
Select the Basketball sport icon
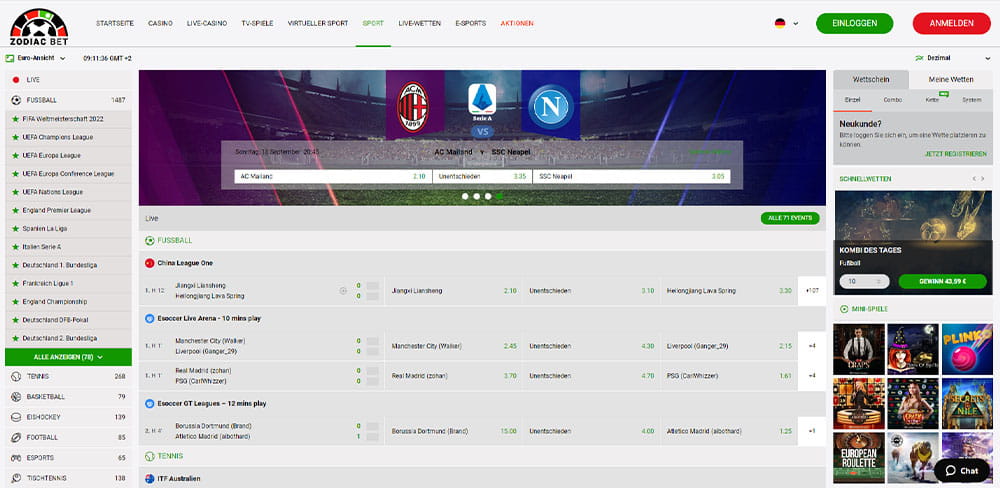tap(16, 397)
